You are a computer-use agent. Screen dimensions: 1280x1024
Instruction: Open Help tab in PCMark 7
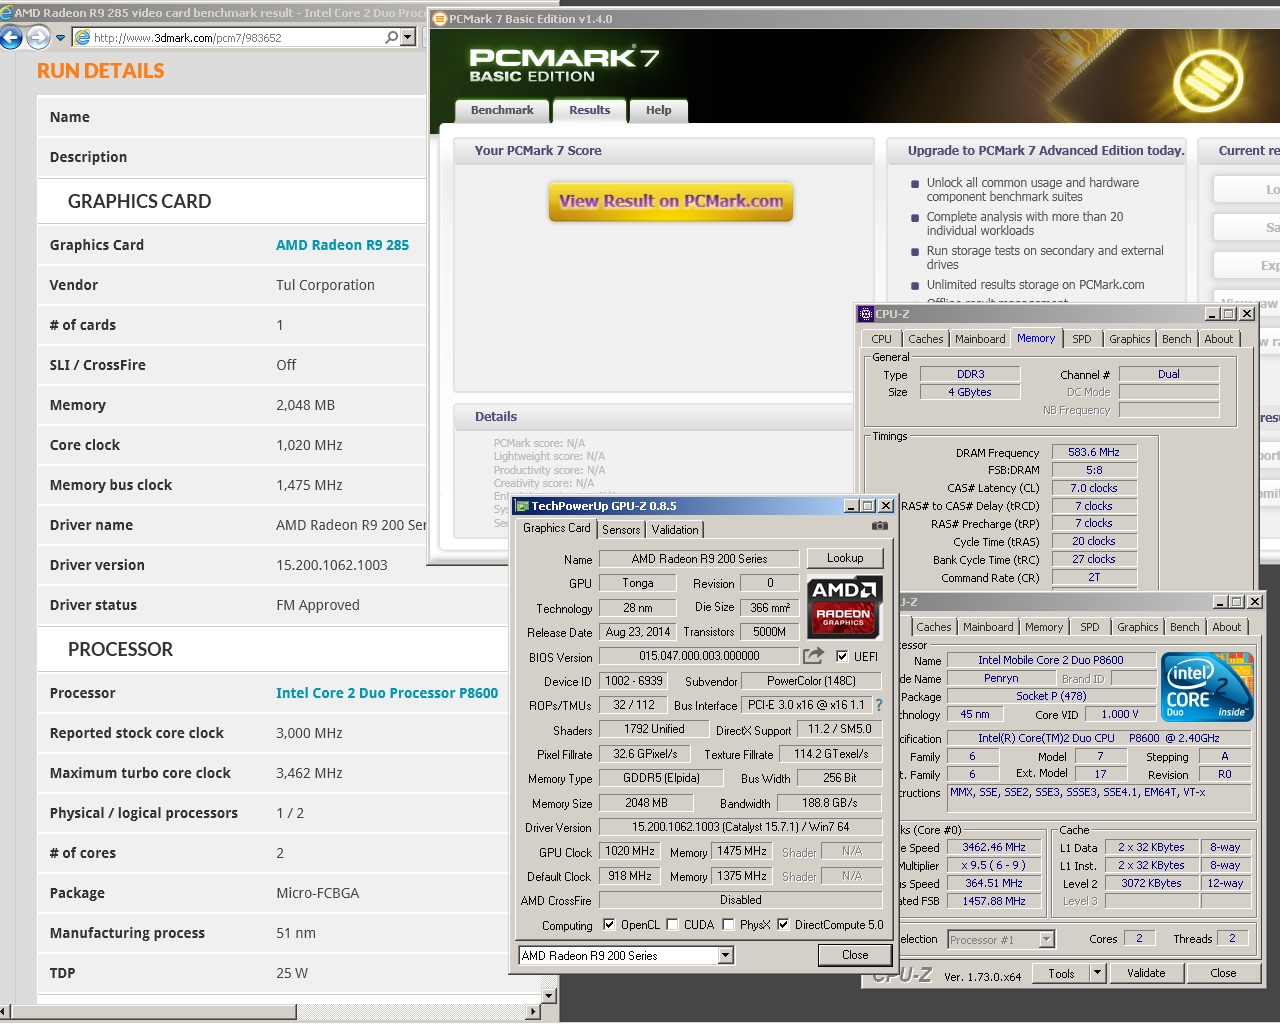tap(659, 111)
